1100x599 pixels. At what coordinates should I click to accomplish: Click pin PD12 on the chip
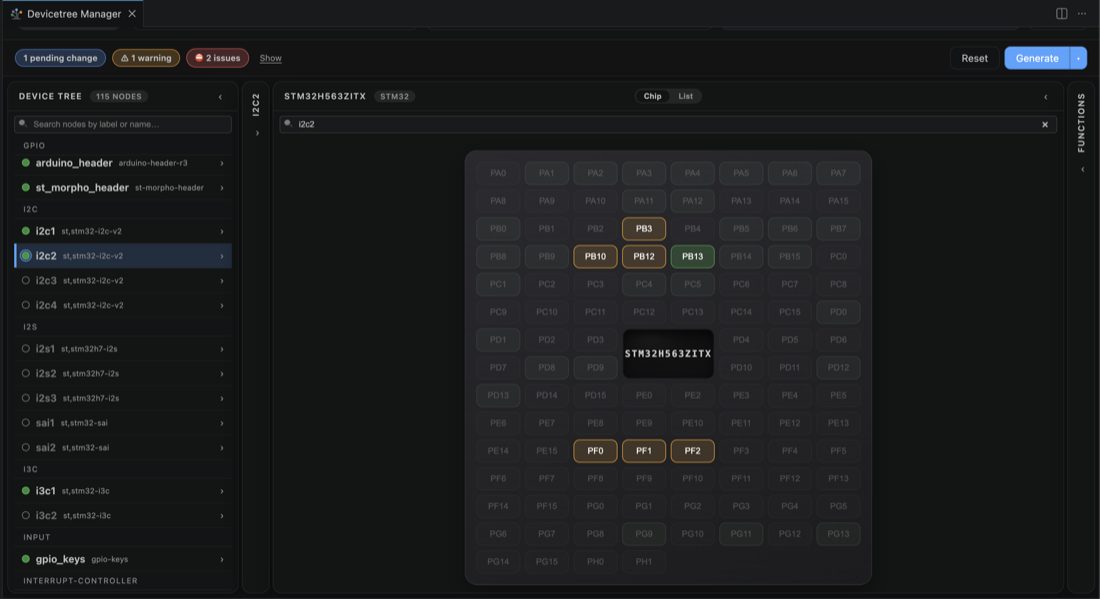tap(838, 368)
